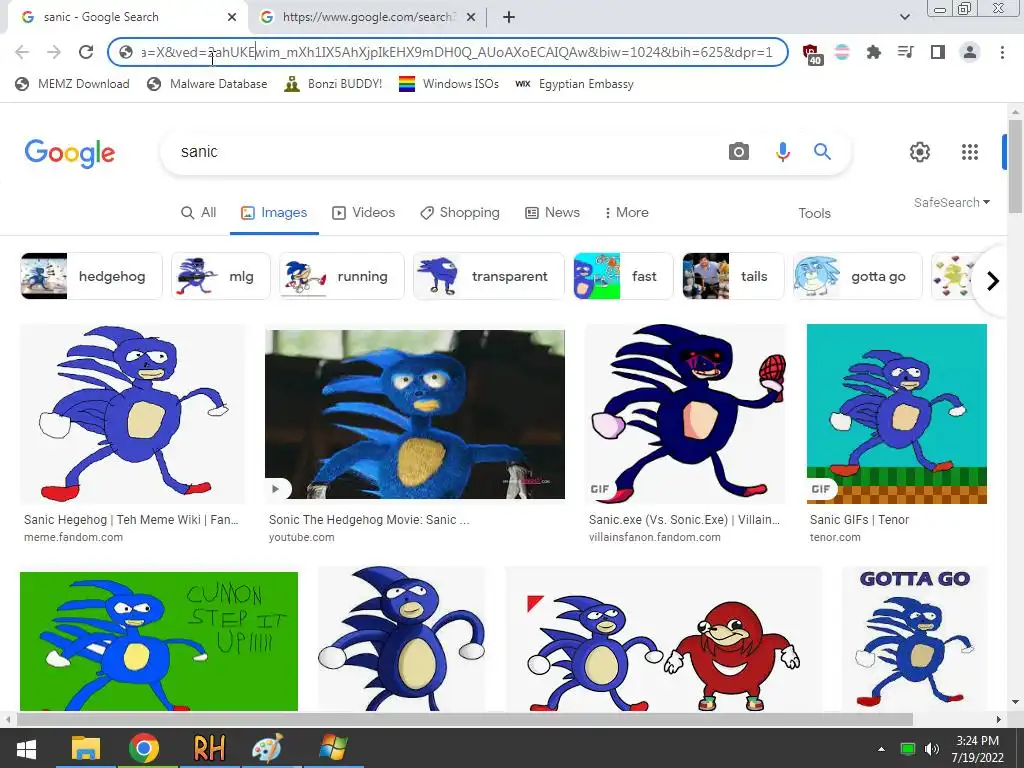Viewport: 1024px width, 768px height.
Task: Open the Bonzi BUDDY! bookmark
Action: [x=333, y=84]
